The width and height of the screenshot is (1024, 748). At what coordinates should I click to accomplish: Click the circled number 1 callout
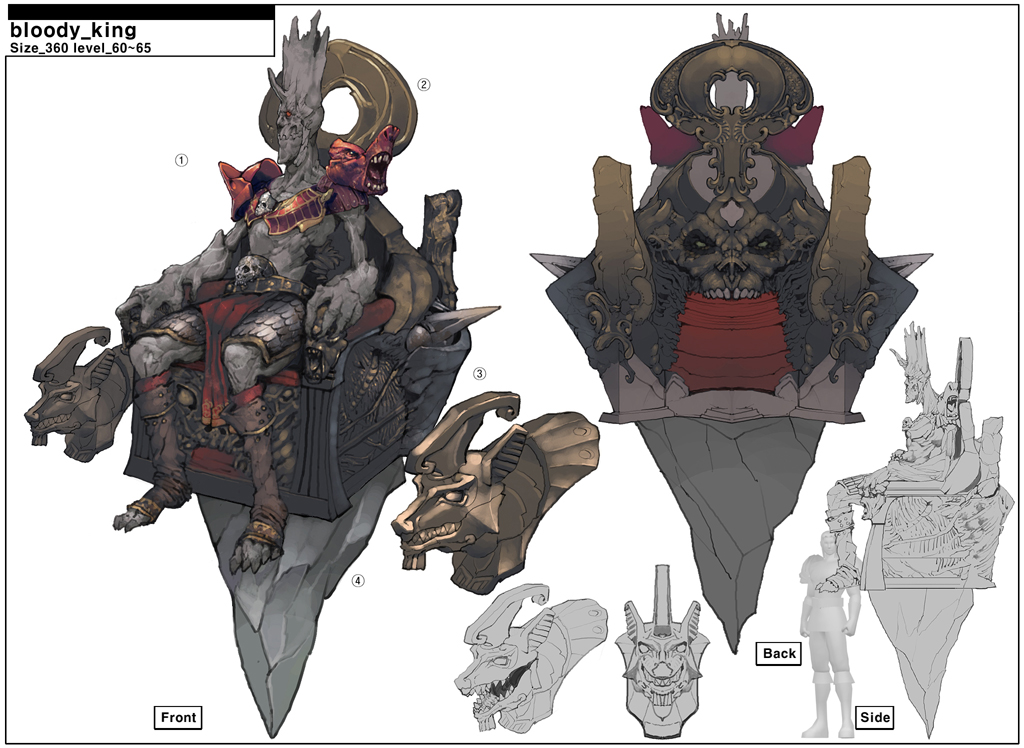(182, 159)
